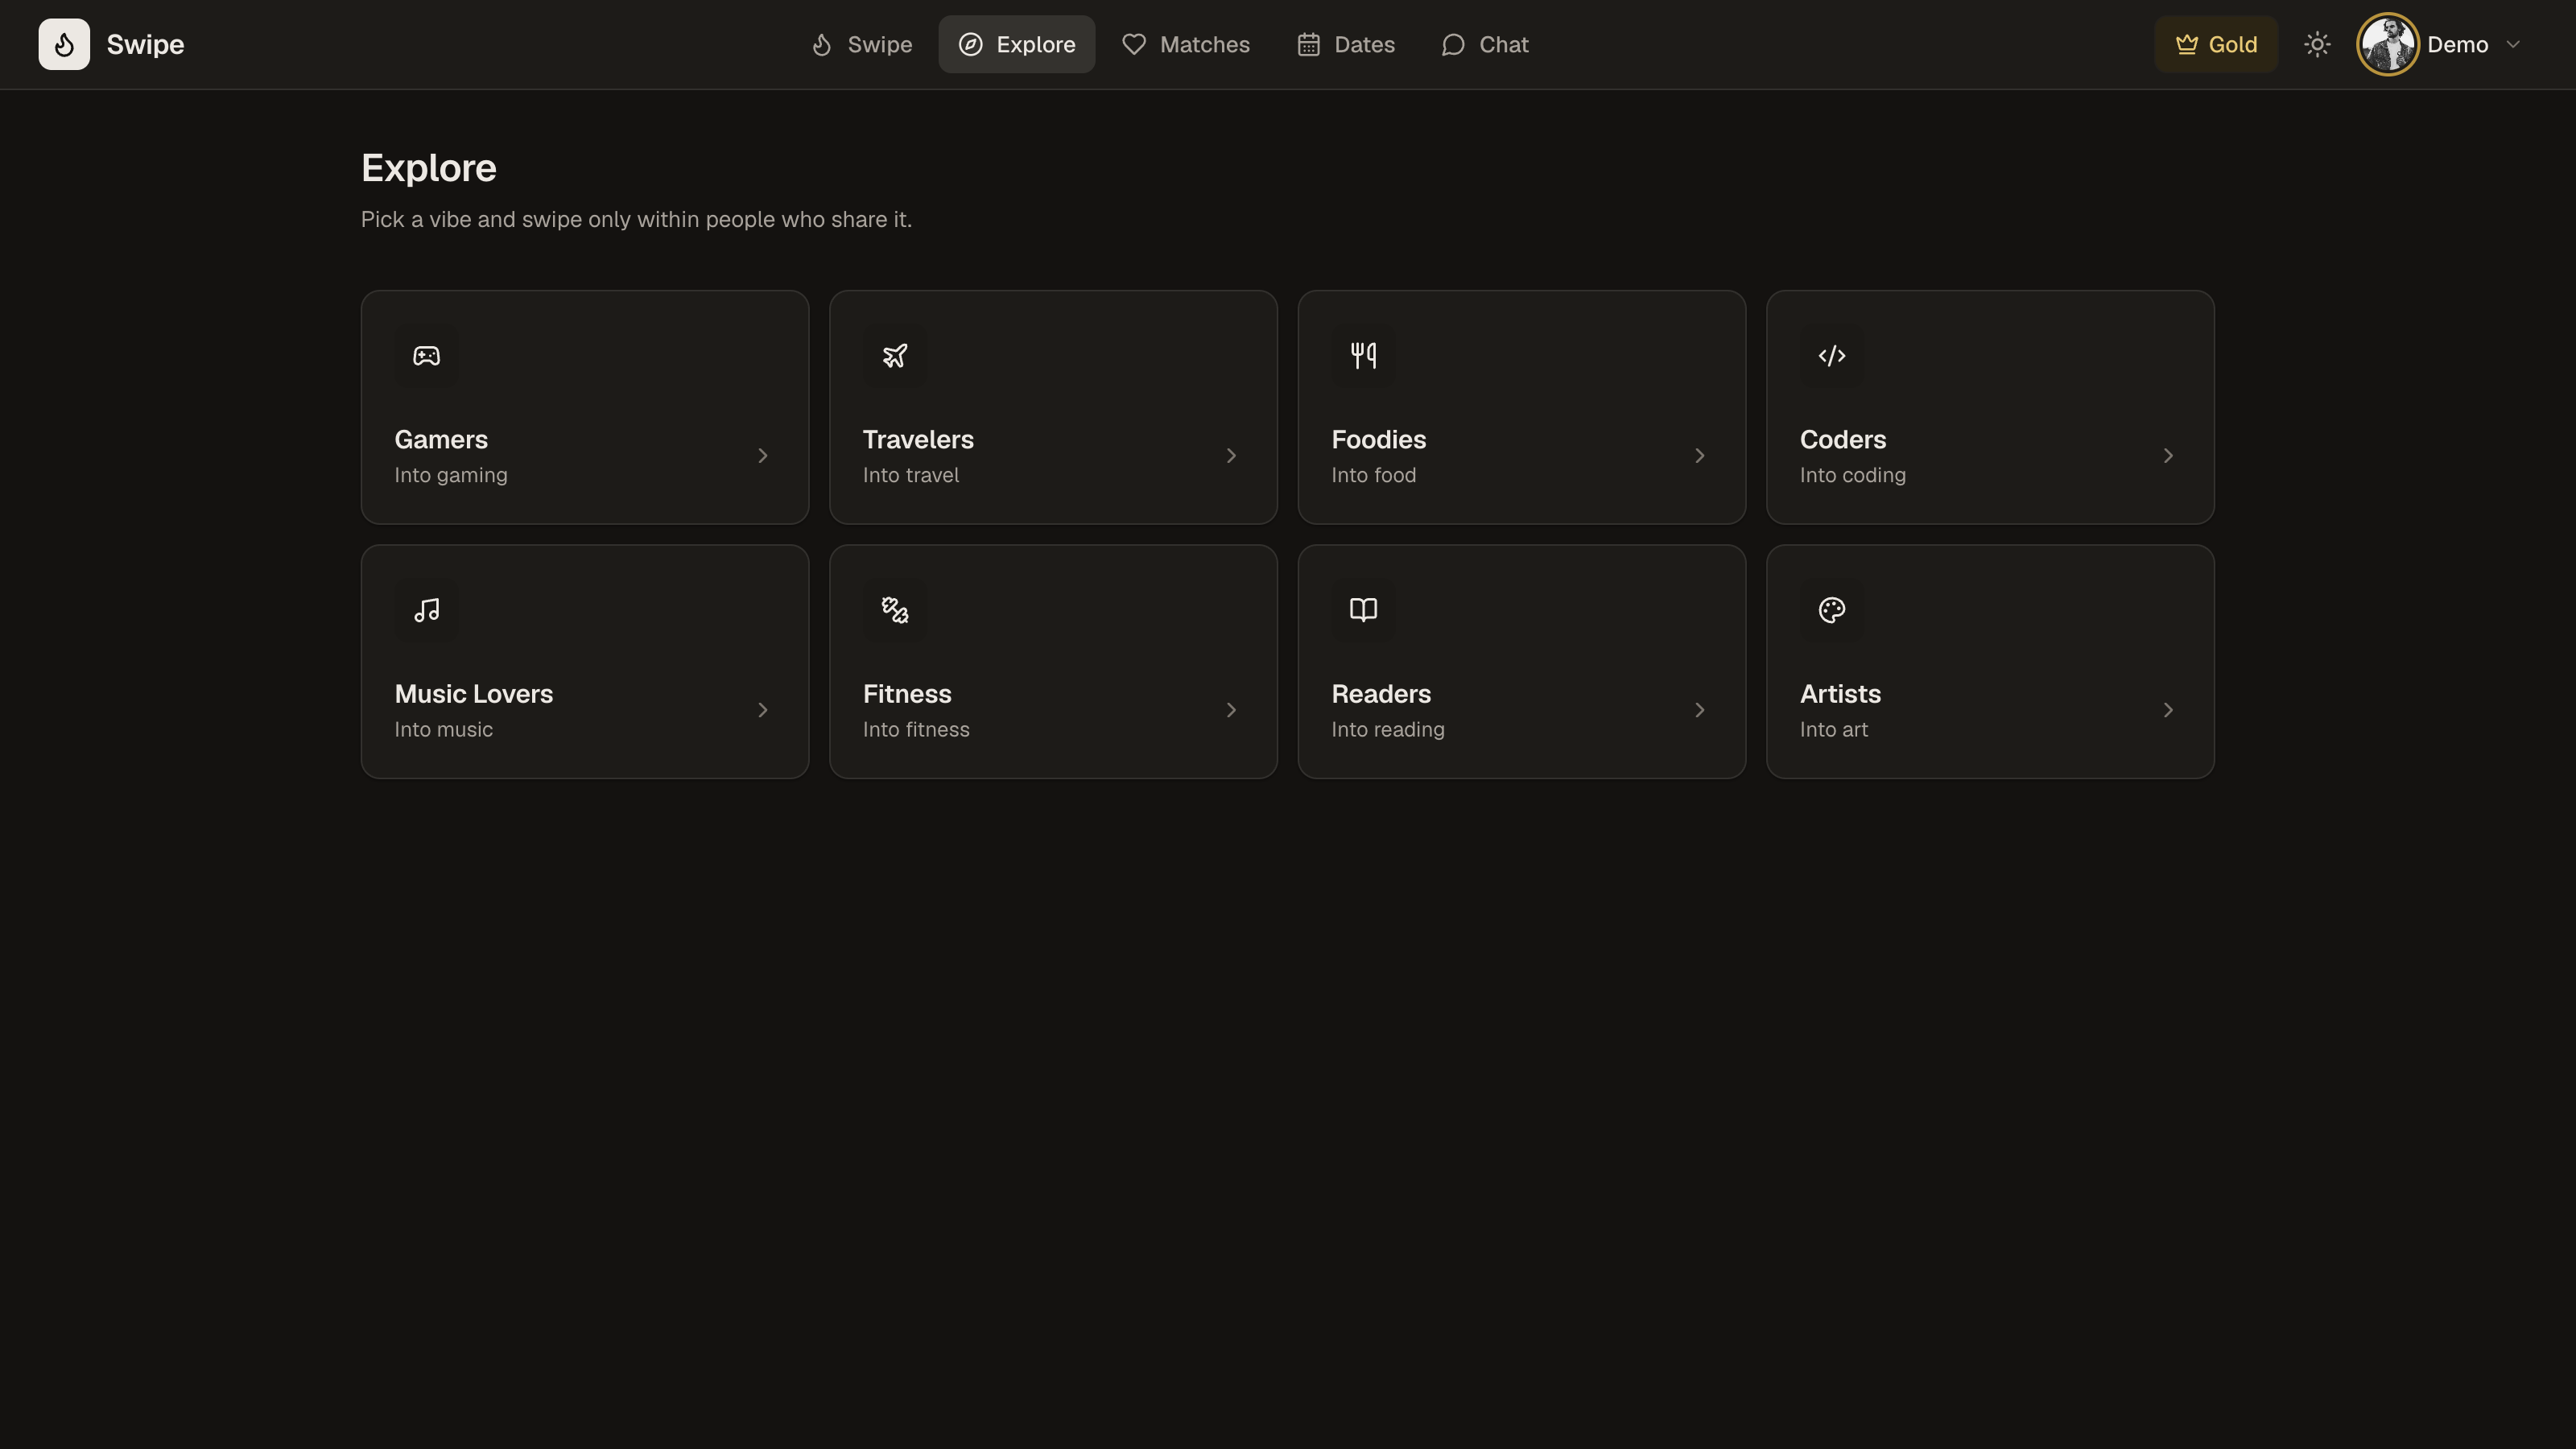Viewport: 2576px width, 1449px height.
Task: Click the palette icon on Artists card
Action: click(x=1832, y=610)
